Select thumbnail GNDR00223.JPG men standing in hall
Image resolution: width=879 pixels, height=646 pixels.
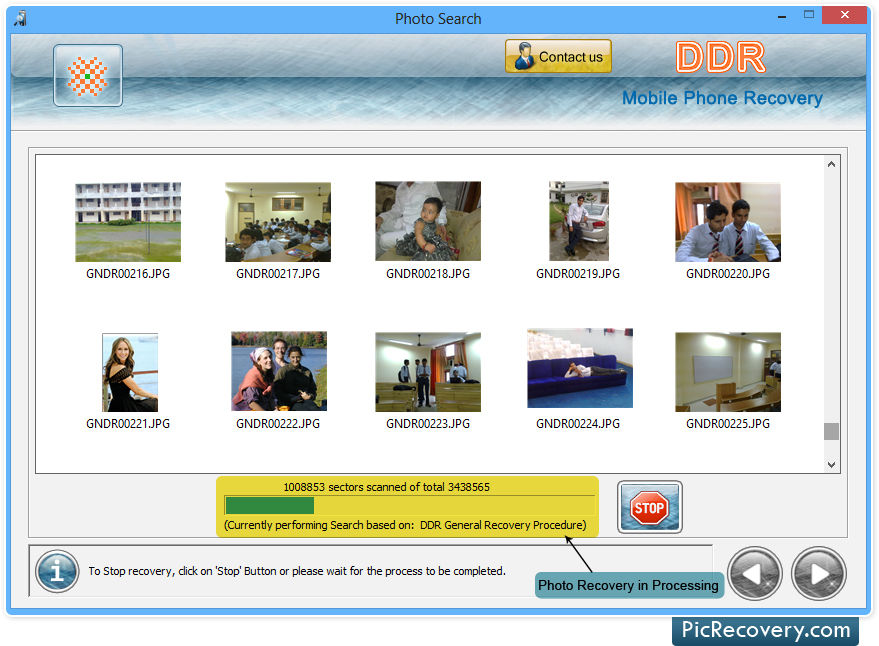428,372
